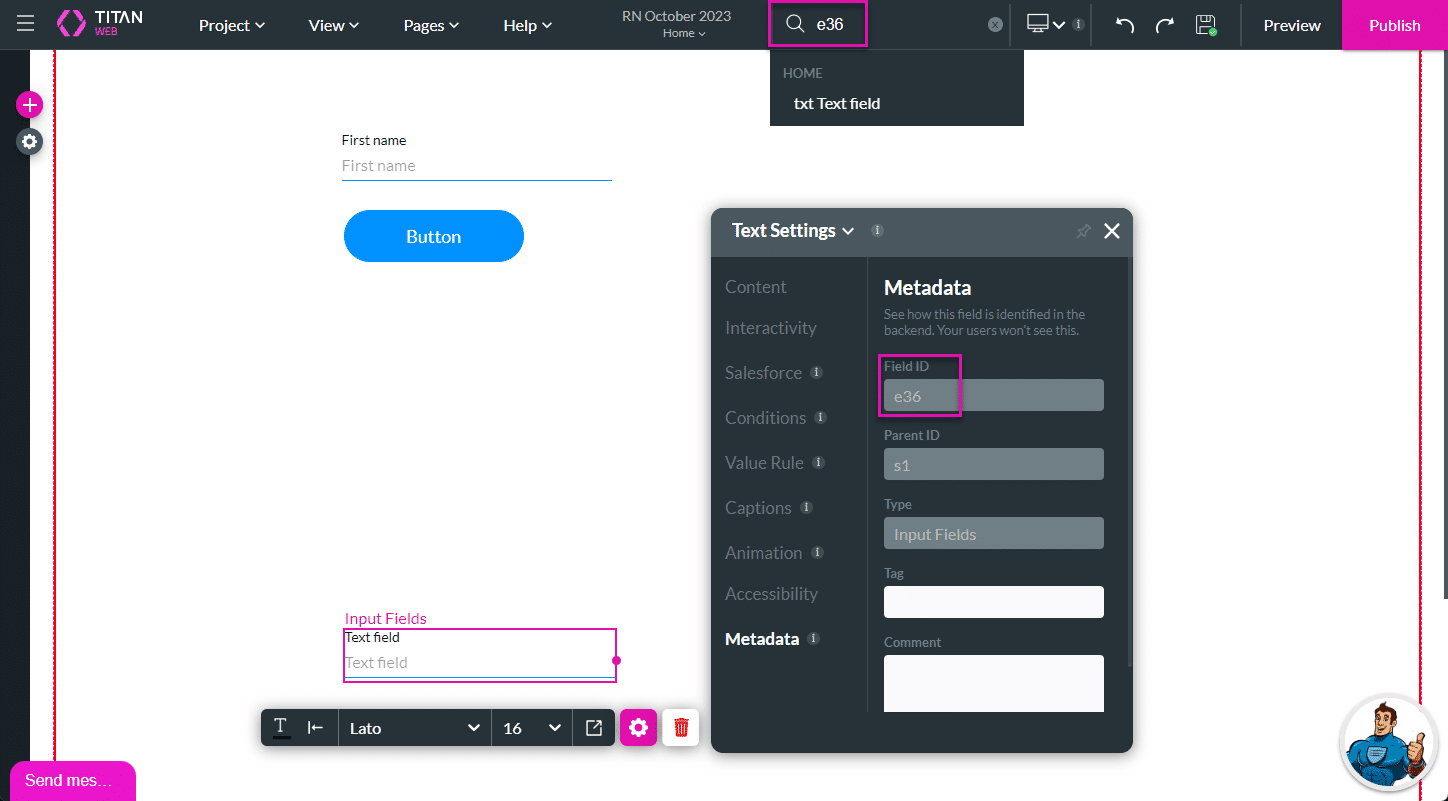This screenshot has height=801, width=1448.
Task: Open the Project menu
Action: coord(231,25)
